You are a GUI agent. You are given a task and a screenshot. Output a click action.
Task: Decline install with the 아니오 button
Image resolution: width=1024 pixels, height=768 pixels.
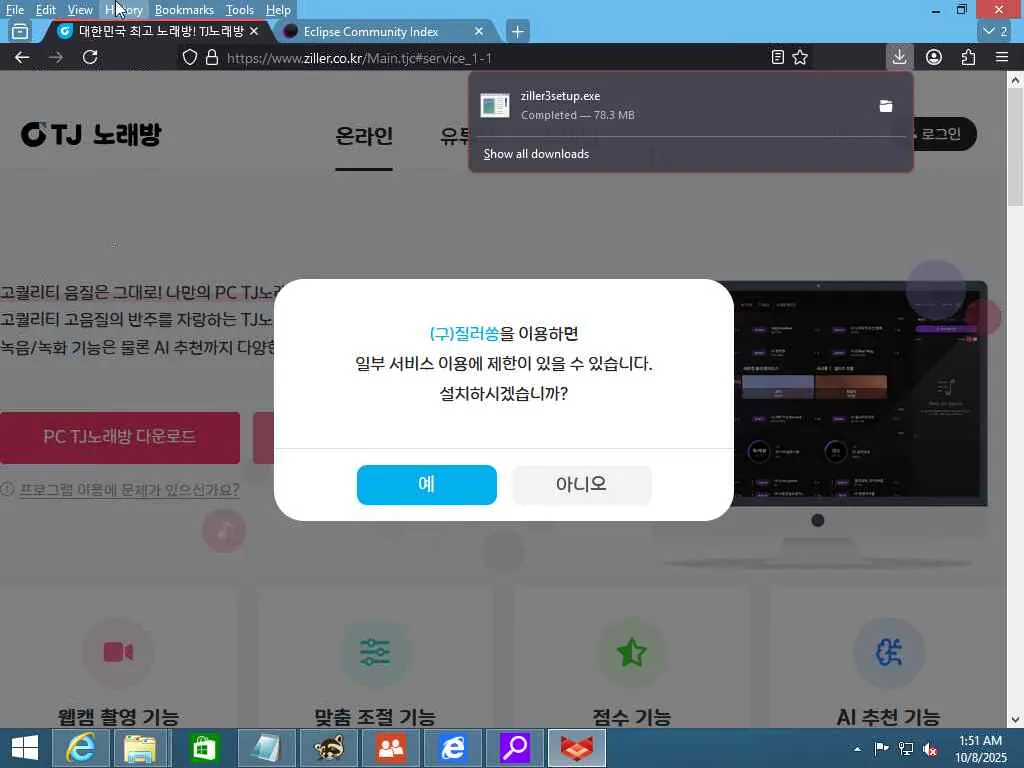pos(581,485)
